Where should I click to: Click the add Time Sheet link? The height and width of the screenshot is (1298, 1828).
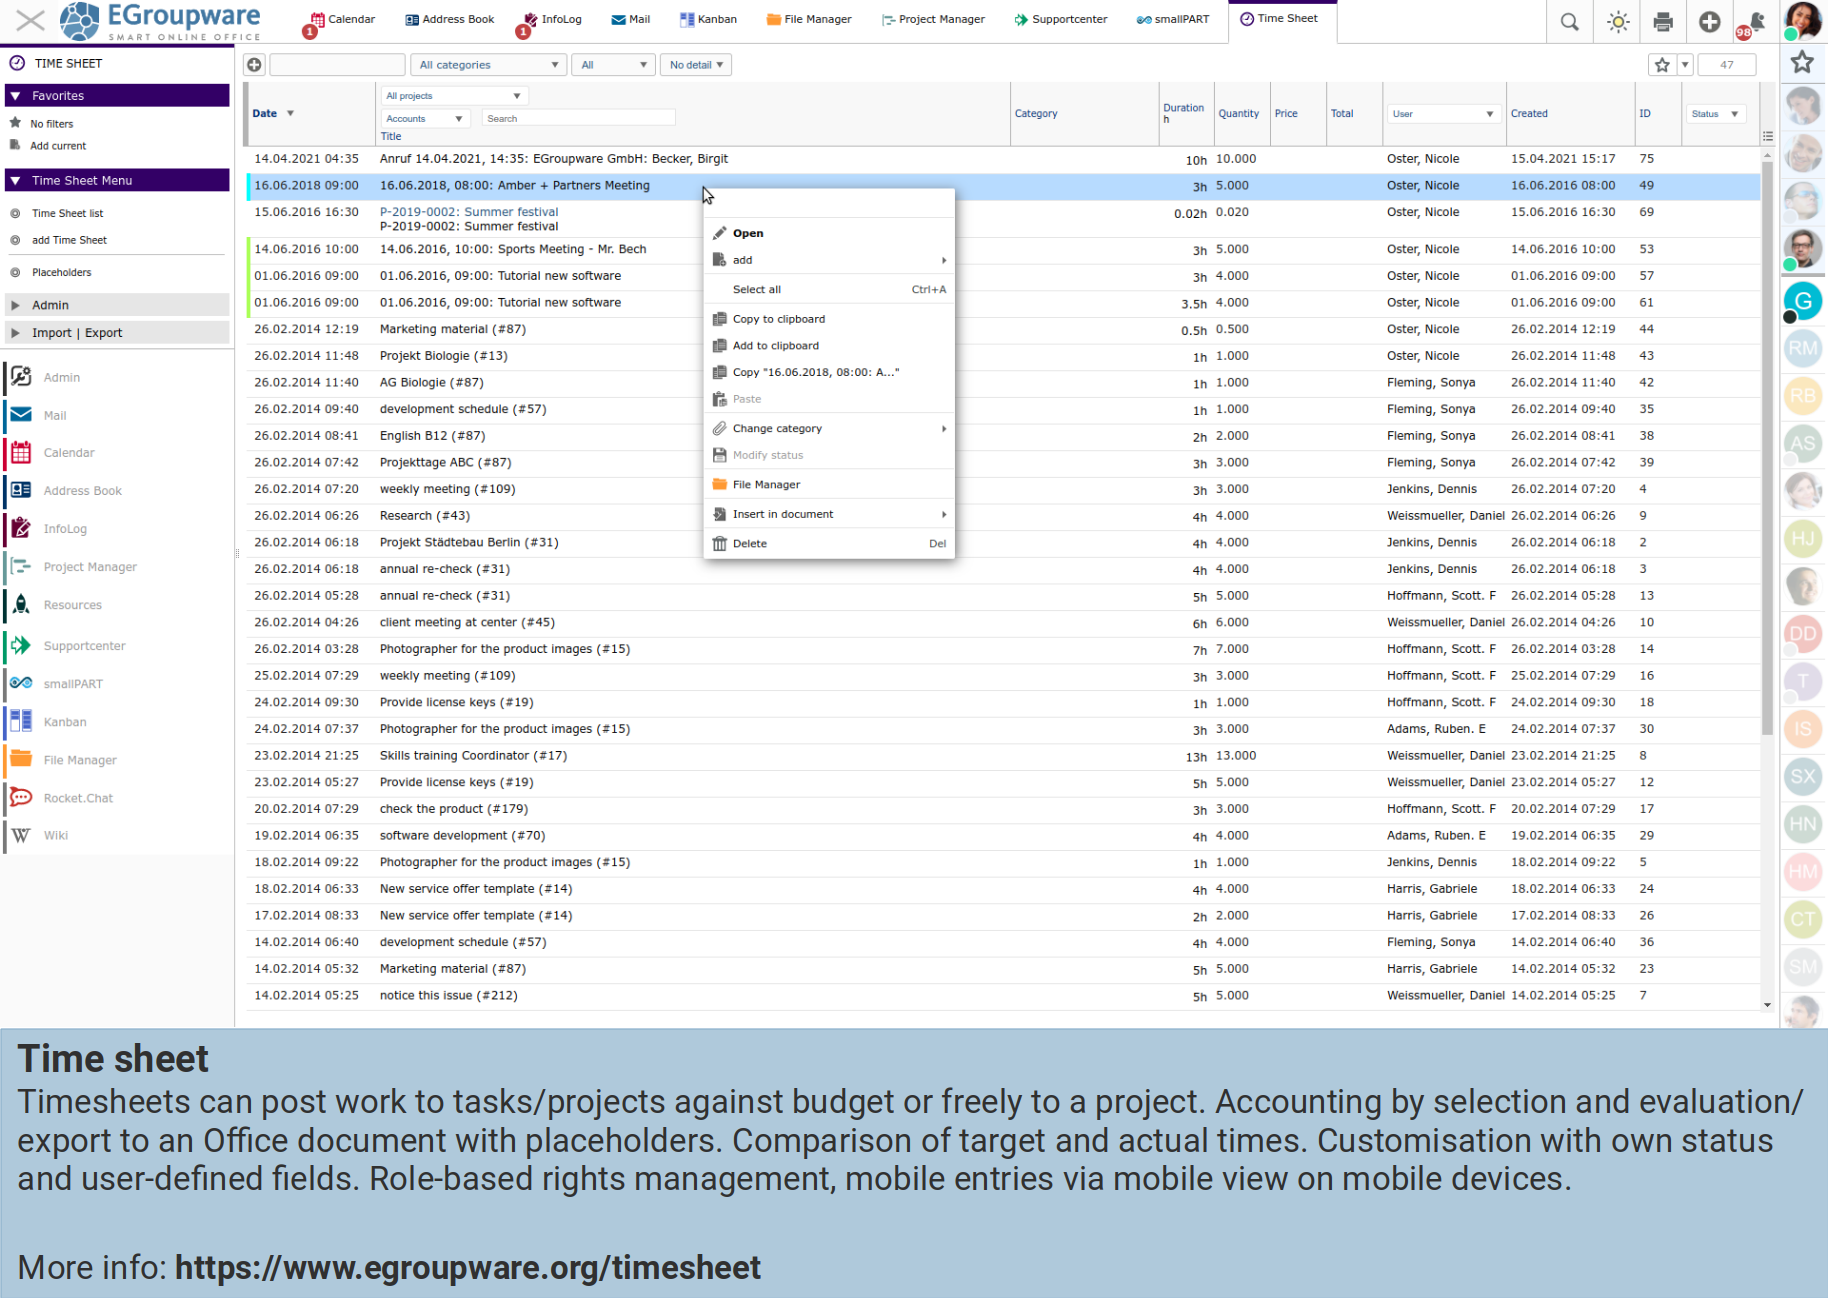click(x=69, y=240)
